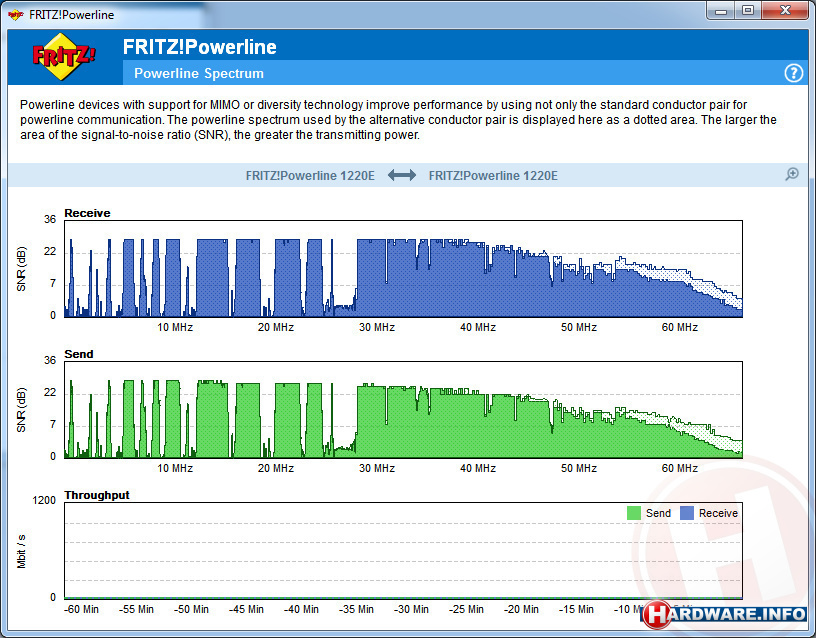Maximize the FRITZ!Powerline window

(x=748, y=10)
